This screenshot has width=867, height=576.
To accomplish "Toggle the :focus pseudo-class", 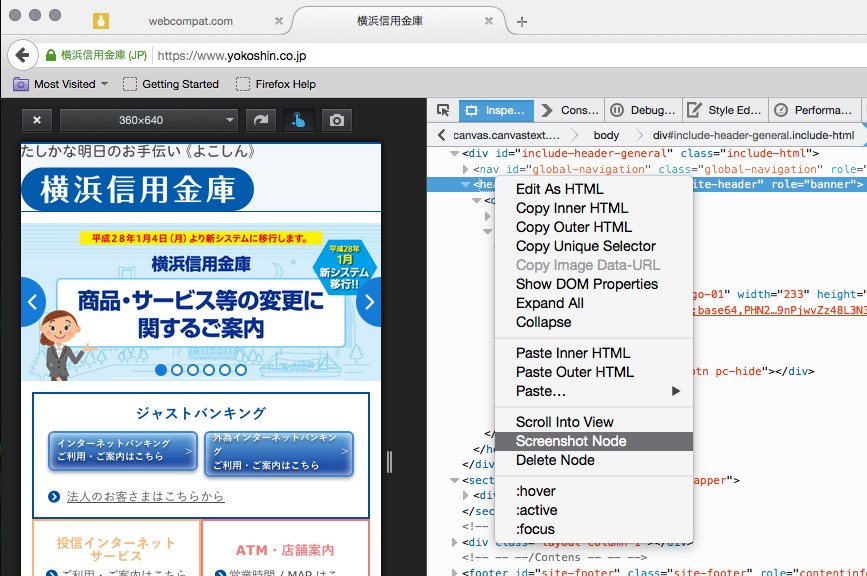I will [594, 529].
